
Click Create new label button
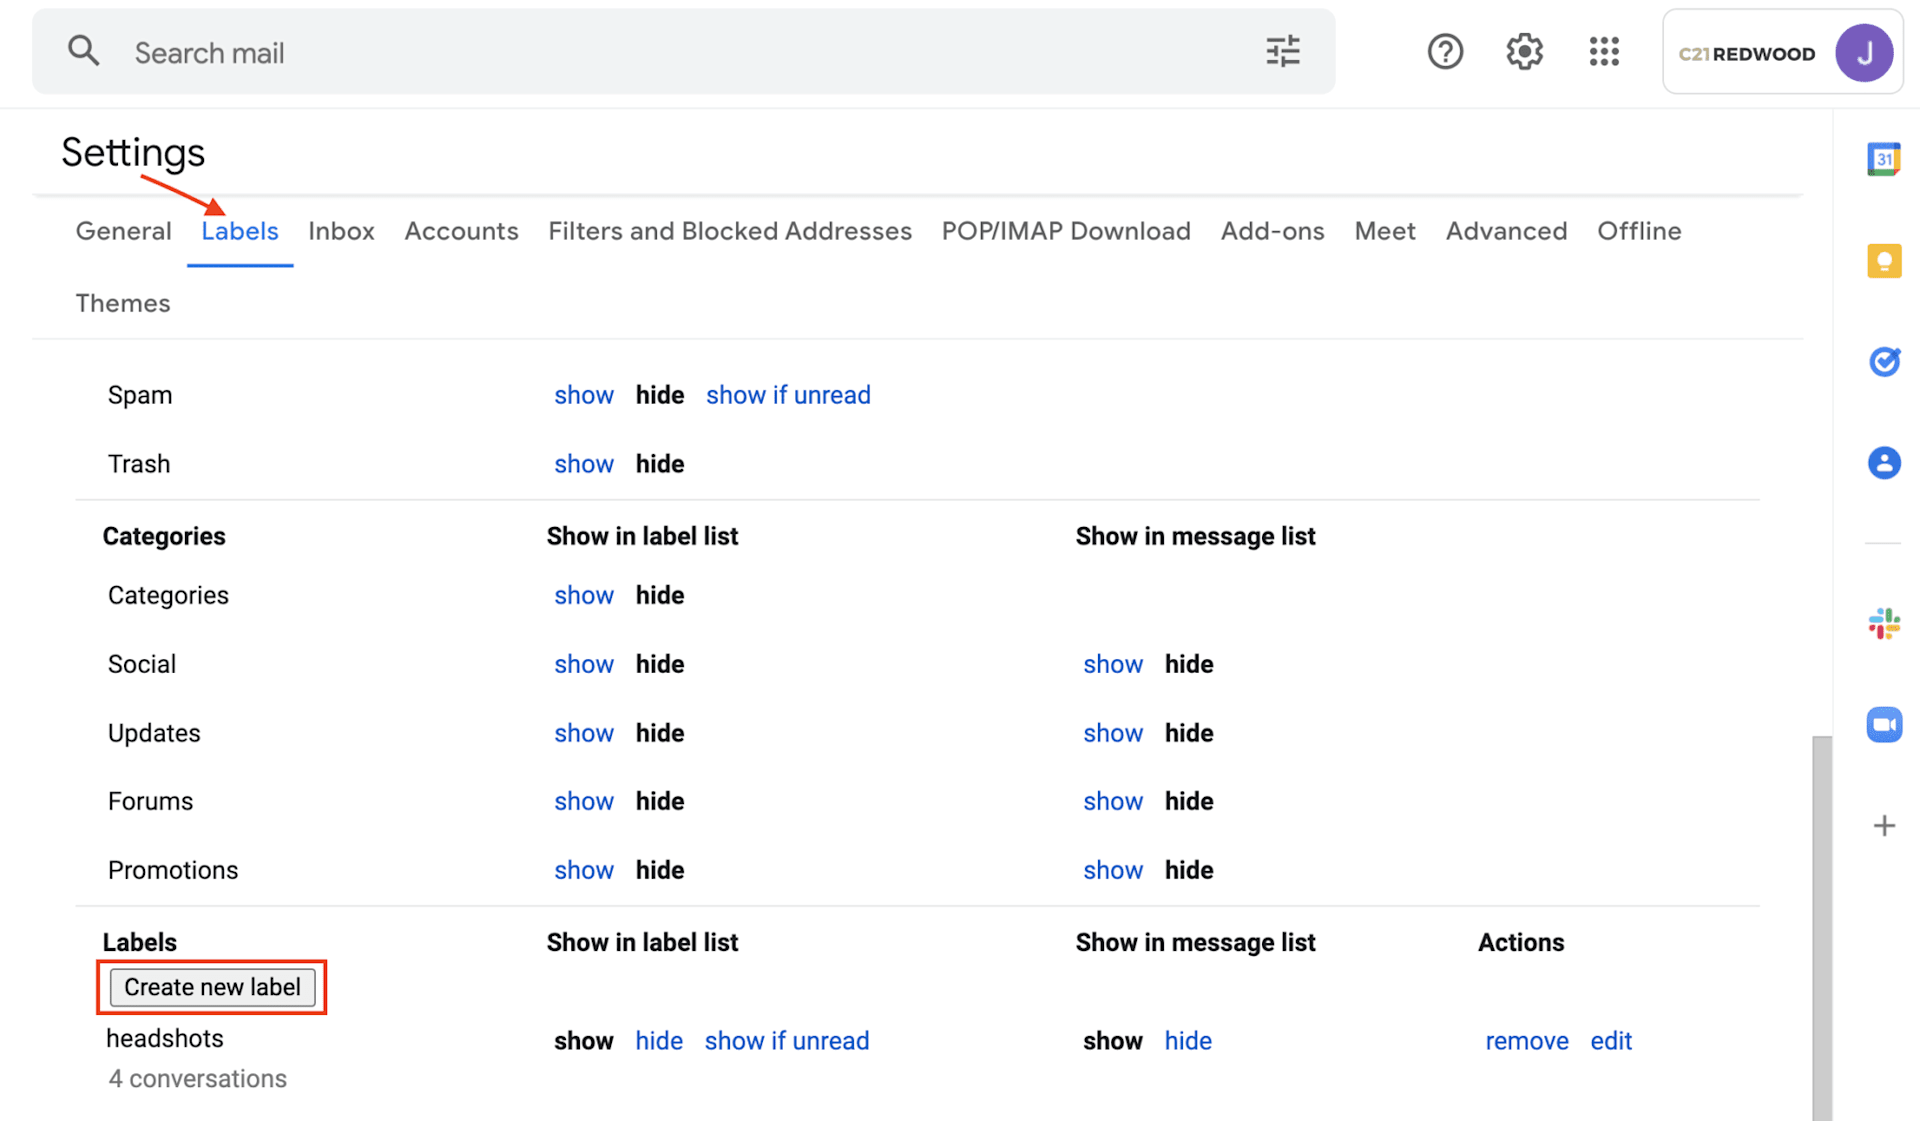click(x=212, y=987)
